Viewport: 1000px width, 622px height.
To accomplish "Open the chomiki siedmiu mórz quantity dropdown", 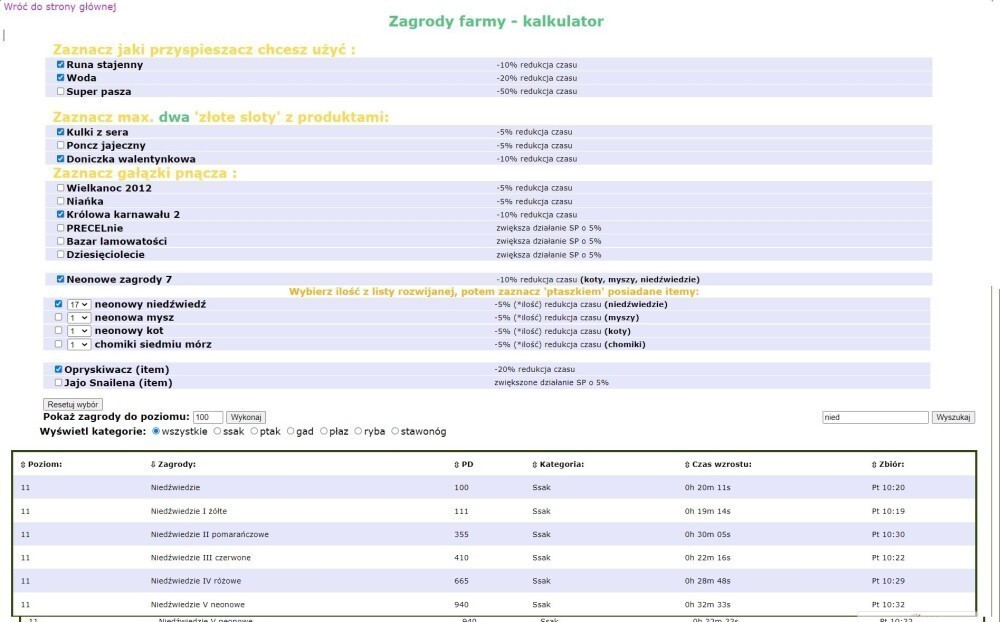I will (79, 344).
